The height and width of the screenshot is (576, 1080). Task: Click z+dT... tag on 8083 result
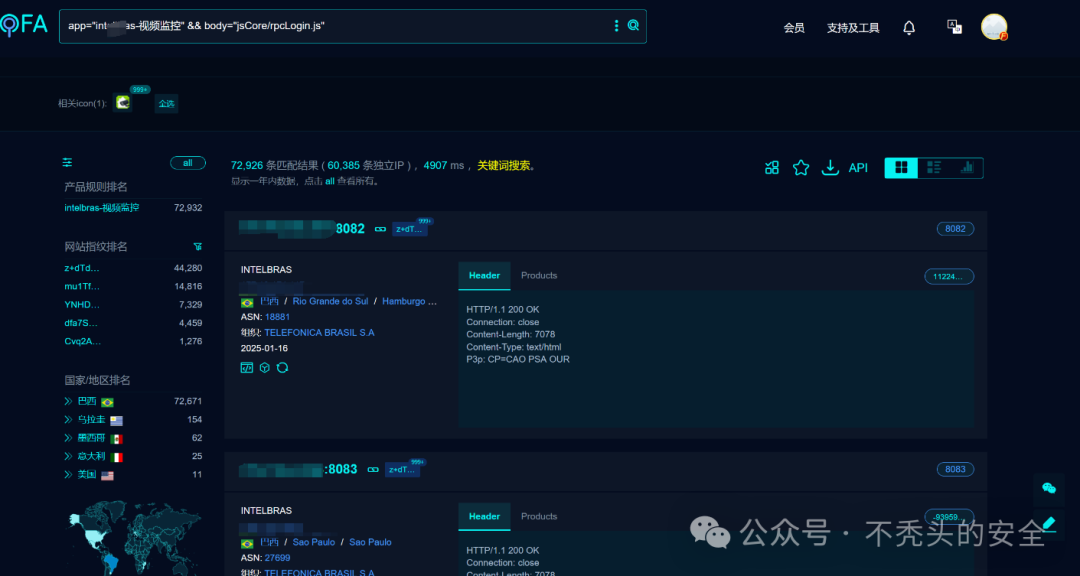click(x=402, y=470)
